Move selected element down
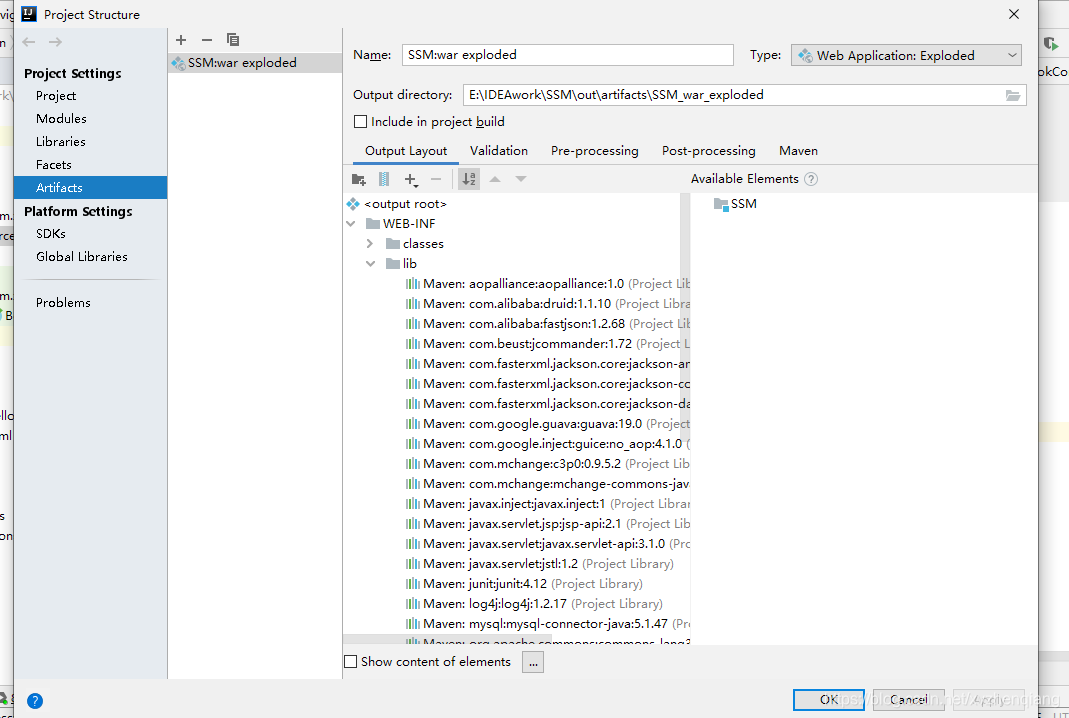This screenshot has width=1069, height=718. point(521,179)
